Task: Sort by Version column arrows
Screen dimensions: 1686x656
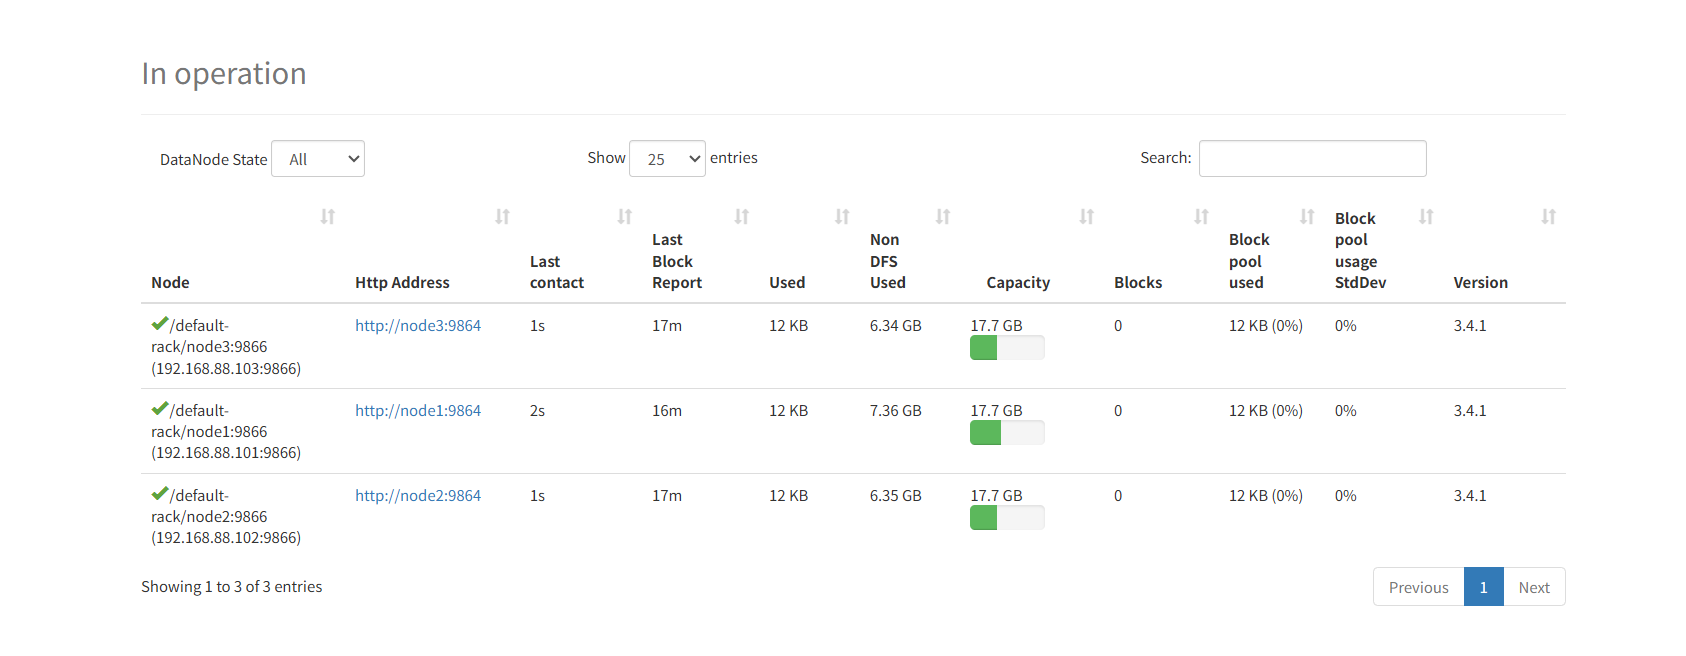Action: [x=1548, y=217]
